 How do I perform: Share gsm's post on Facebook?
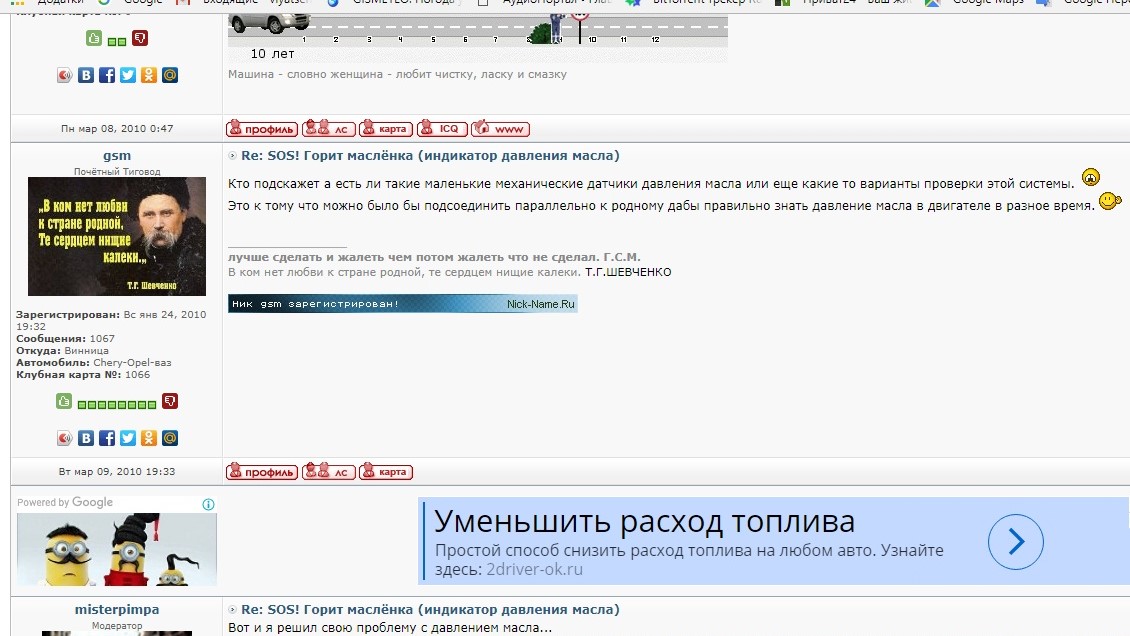[107, 438]
